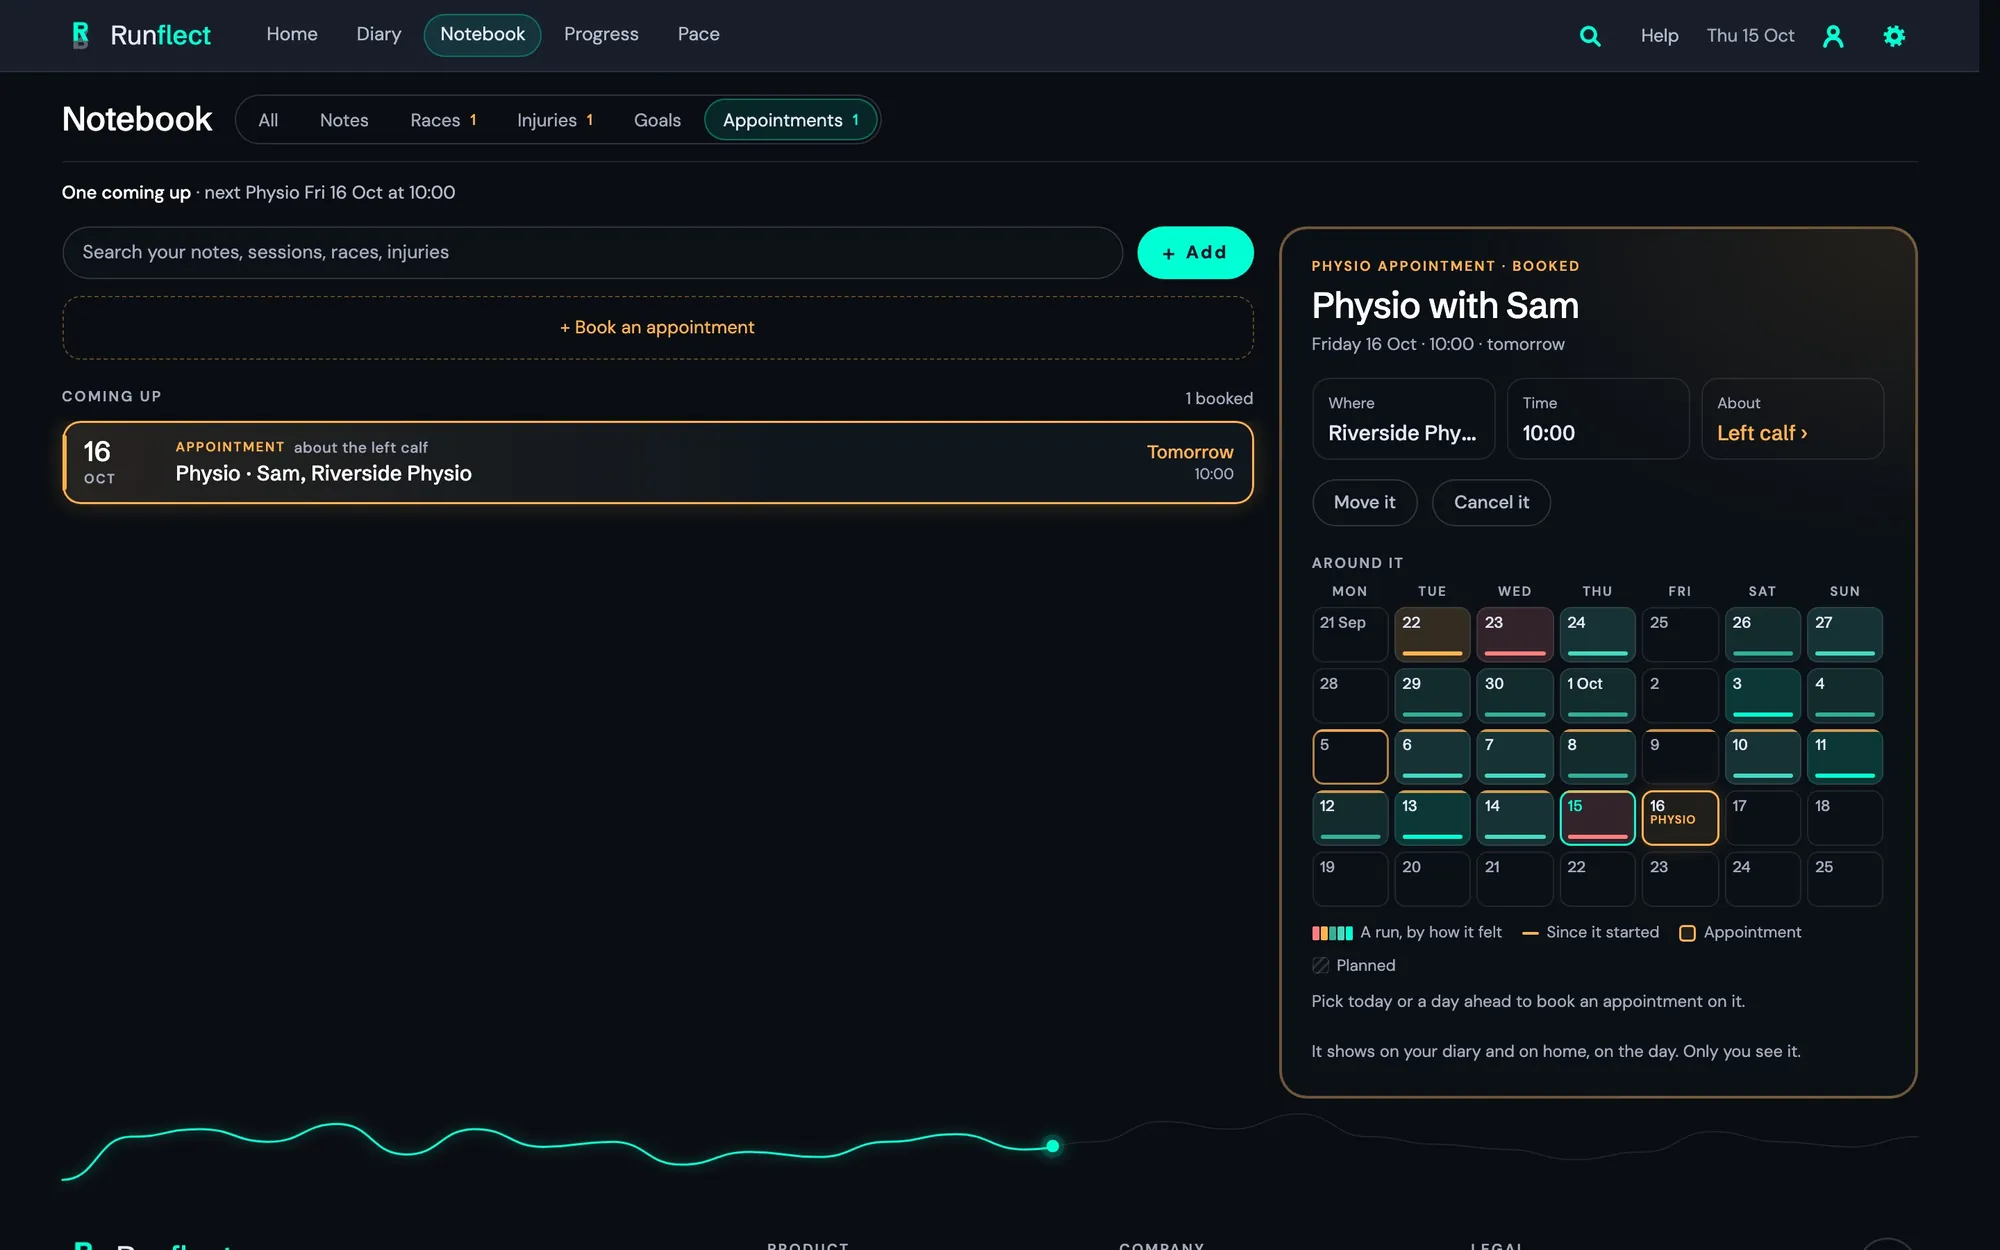Select calendar day 27 September

click(x=1845, y=634)
